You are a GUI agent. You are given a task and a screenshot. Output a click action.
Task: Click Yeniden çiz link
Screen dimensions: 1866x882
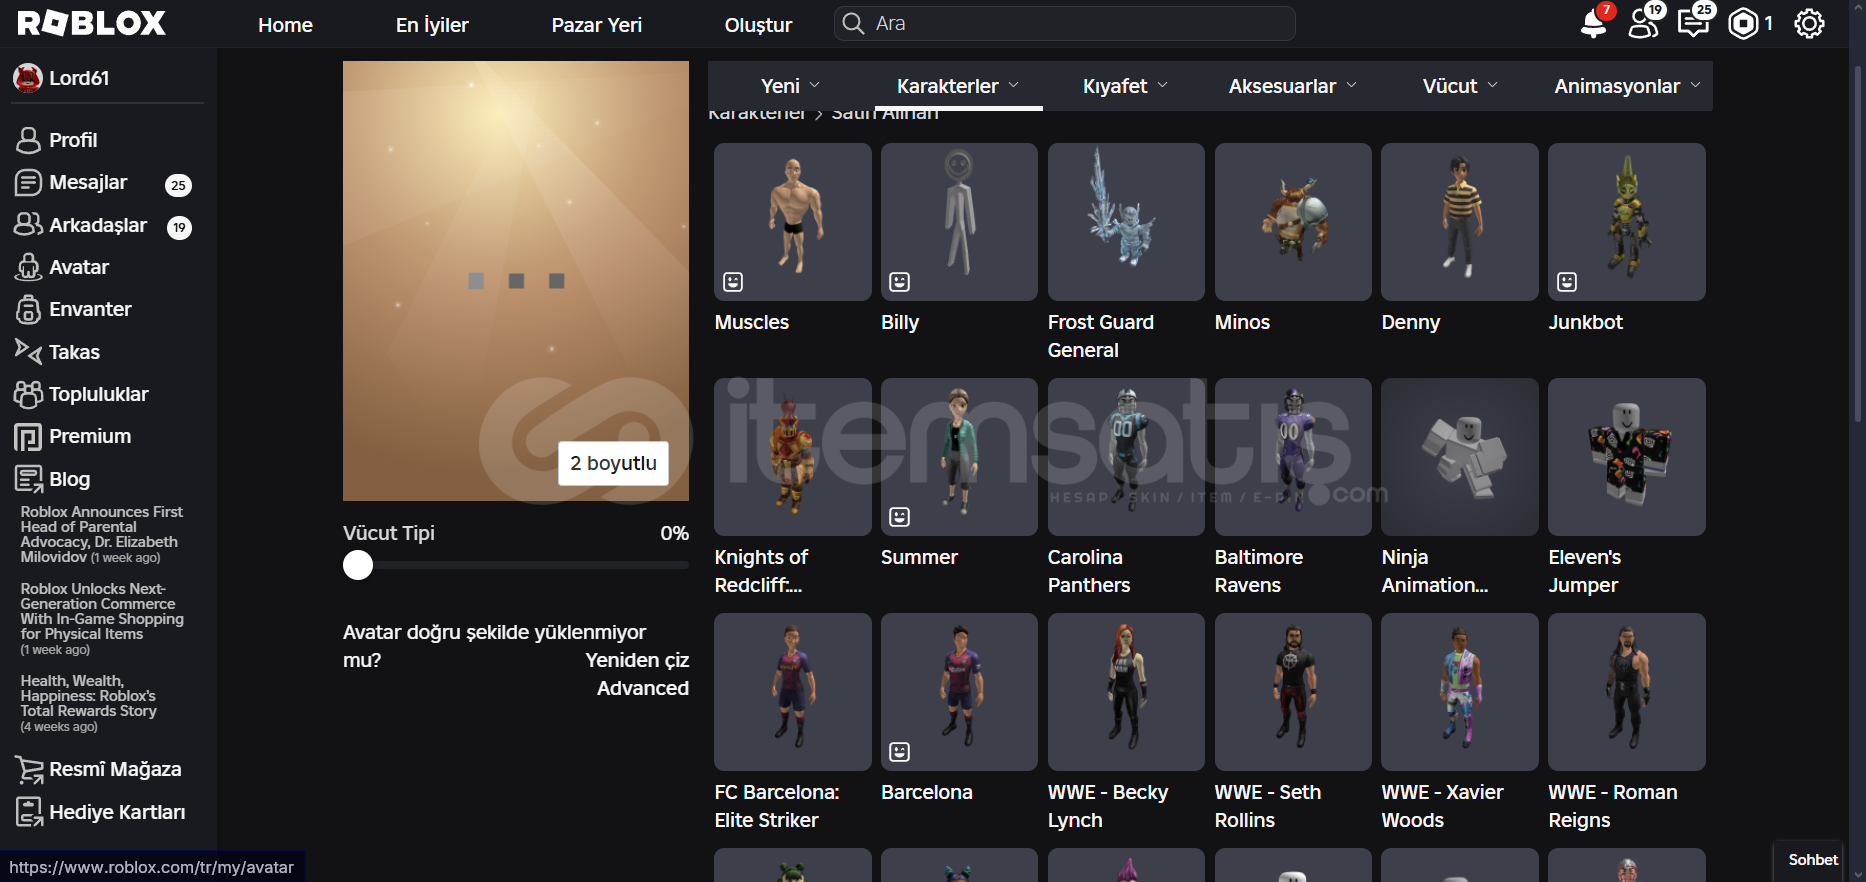[x=637, y=660]
